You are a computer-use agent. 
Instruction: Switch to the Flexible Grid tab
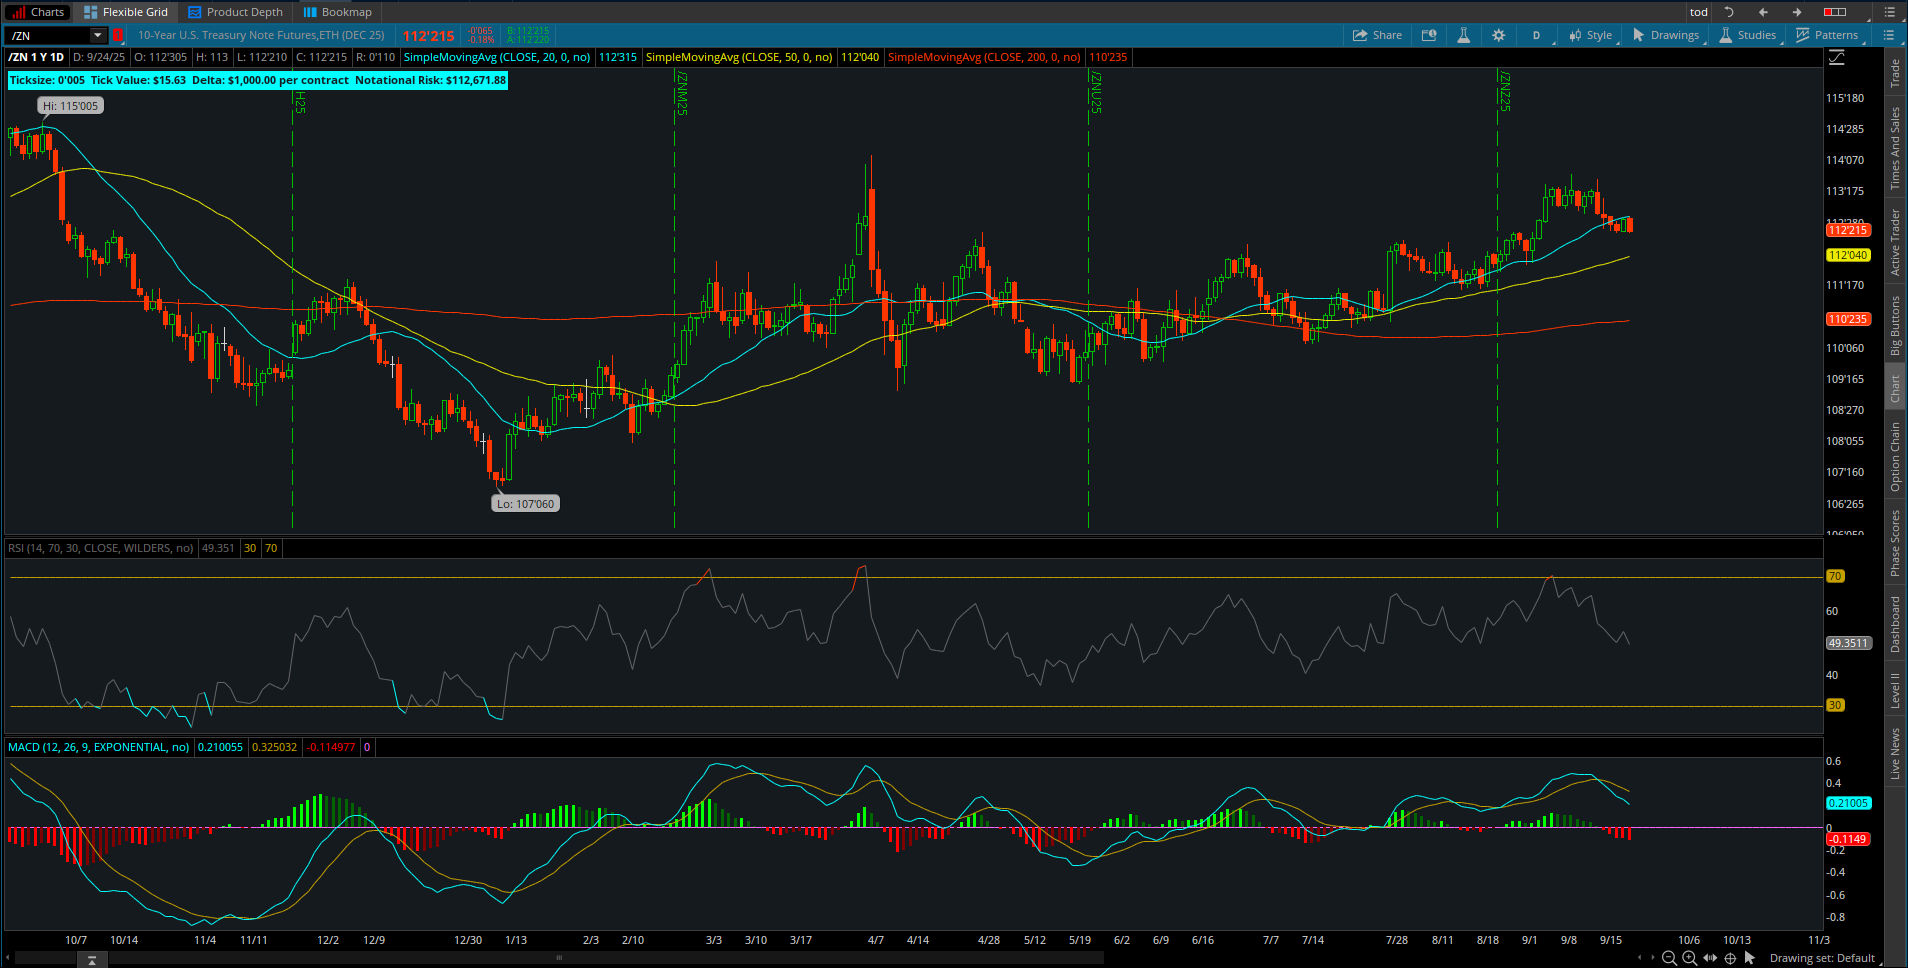click(126, 12)
